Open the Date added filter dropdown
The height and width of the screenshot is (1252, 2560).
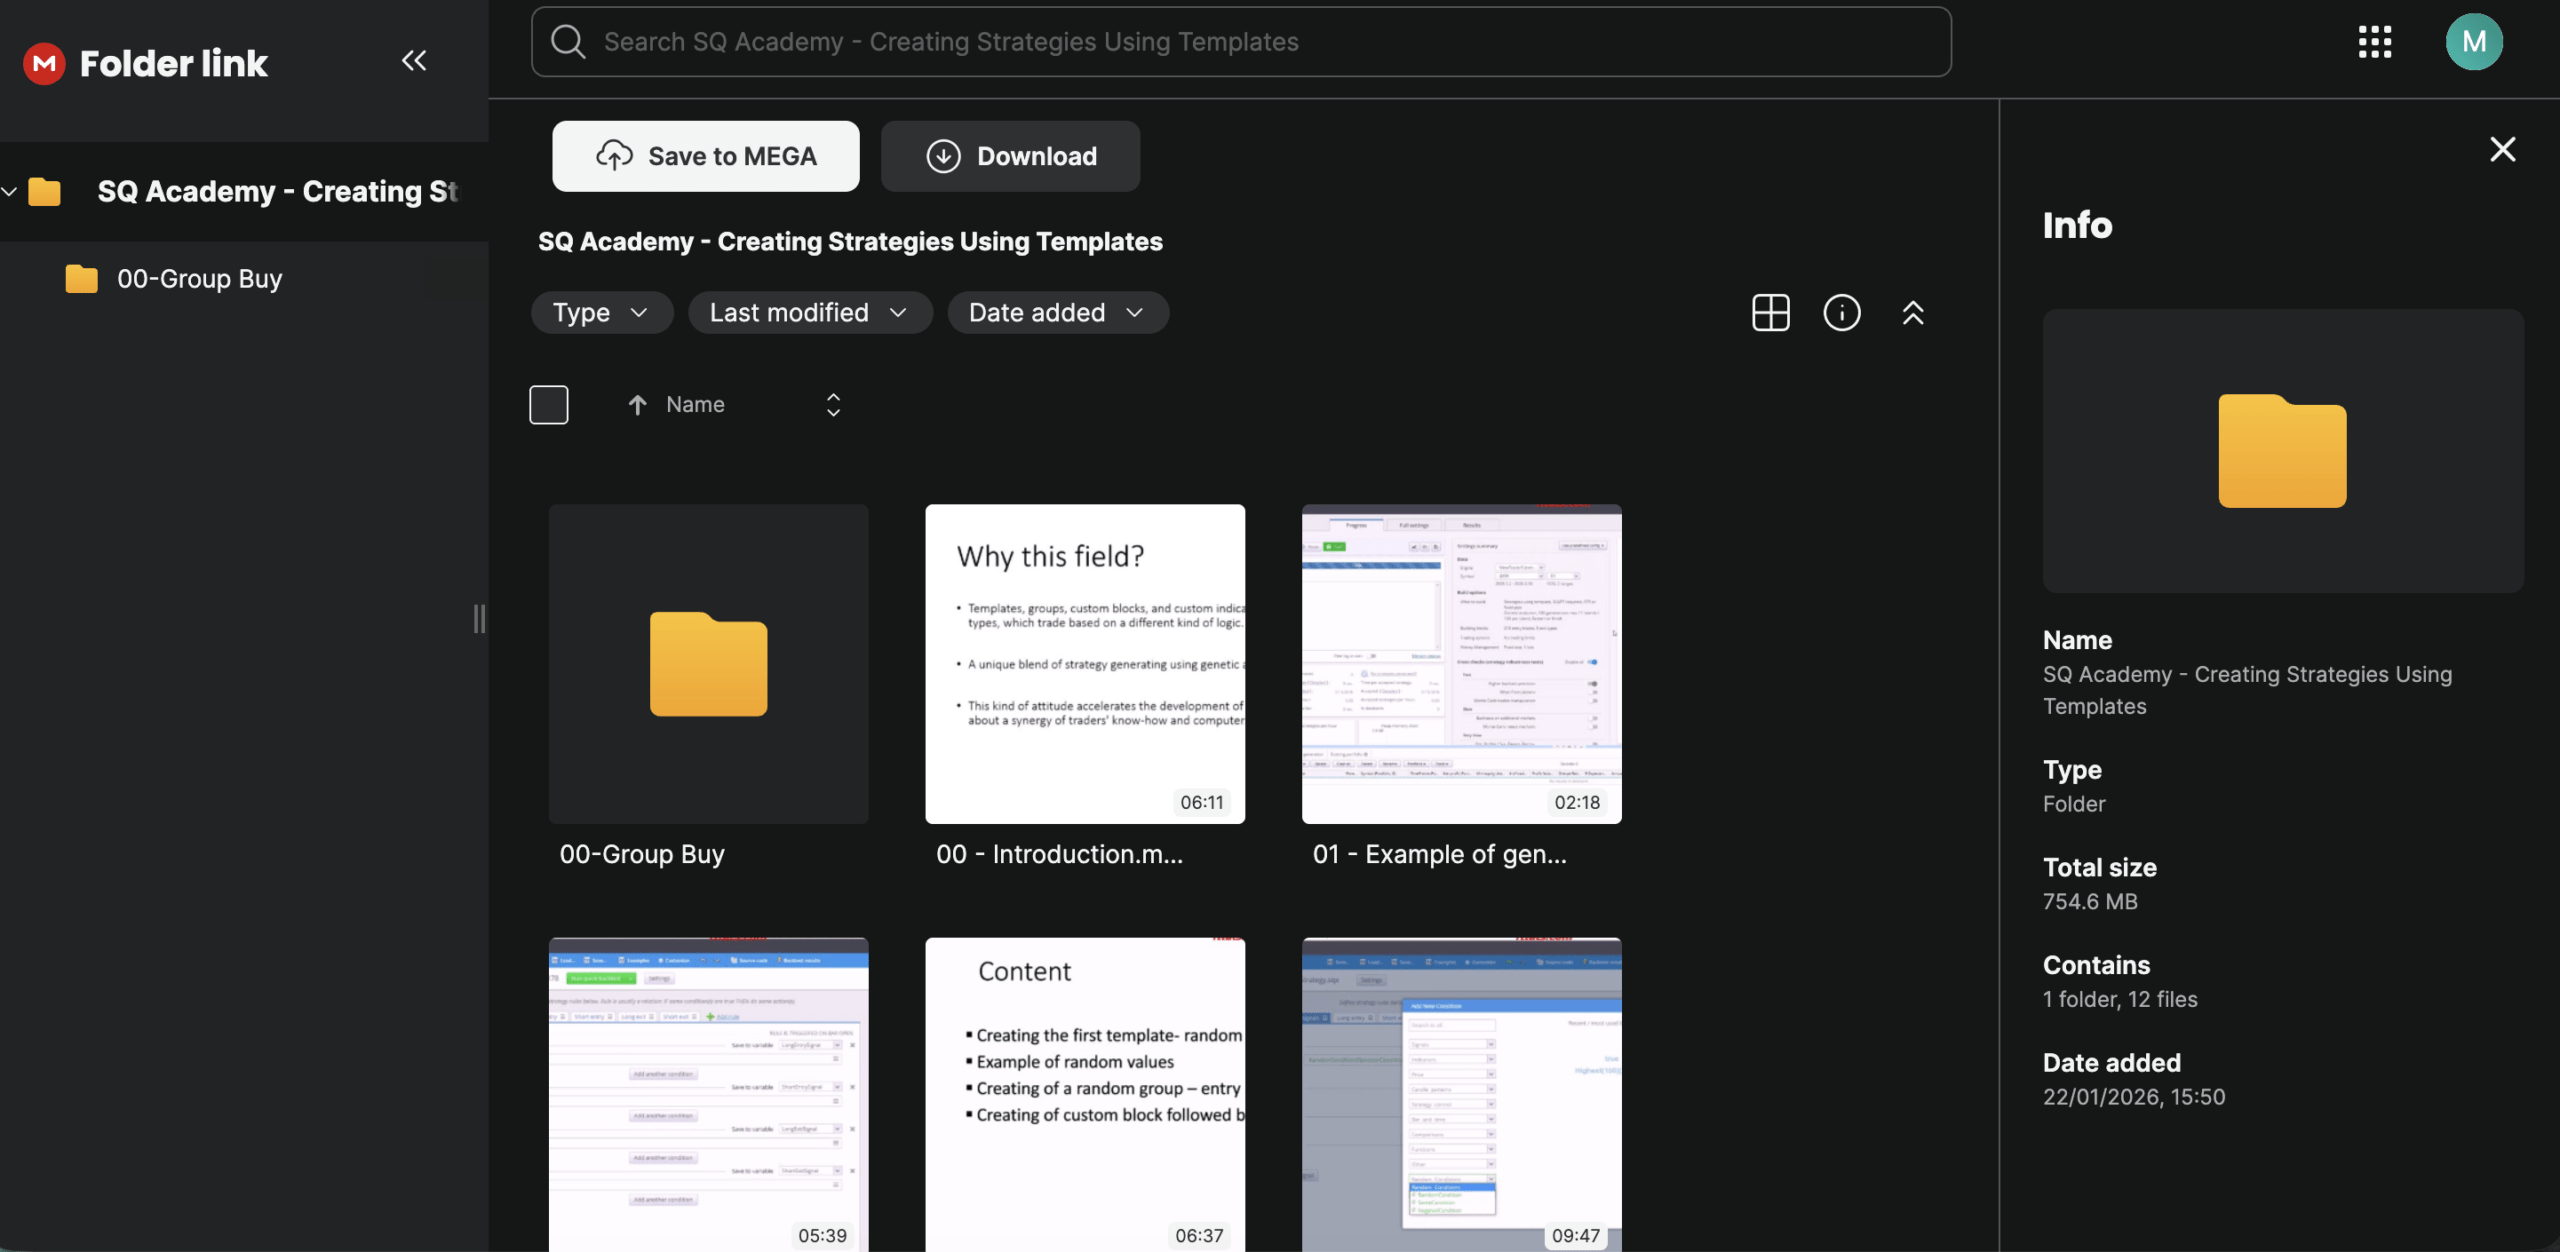(1057, 313)
